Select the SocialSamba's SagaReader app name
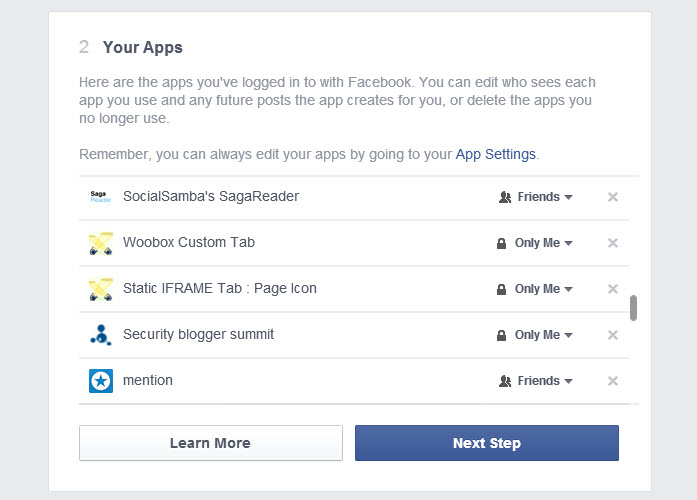 [211, 196]
